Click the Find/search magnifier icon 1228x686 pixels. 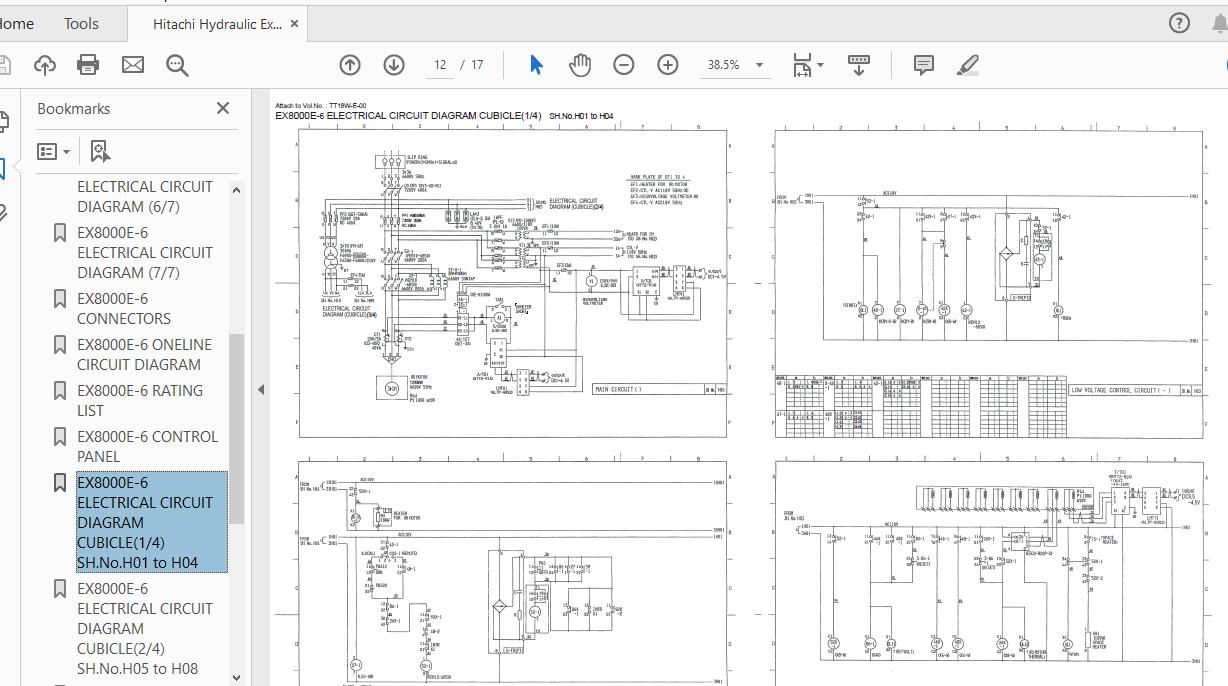pyautogui.click(x=177, y=64)
